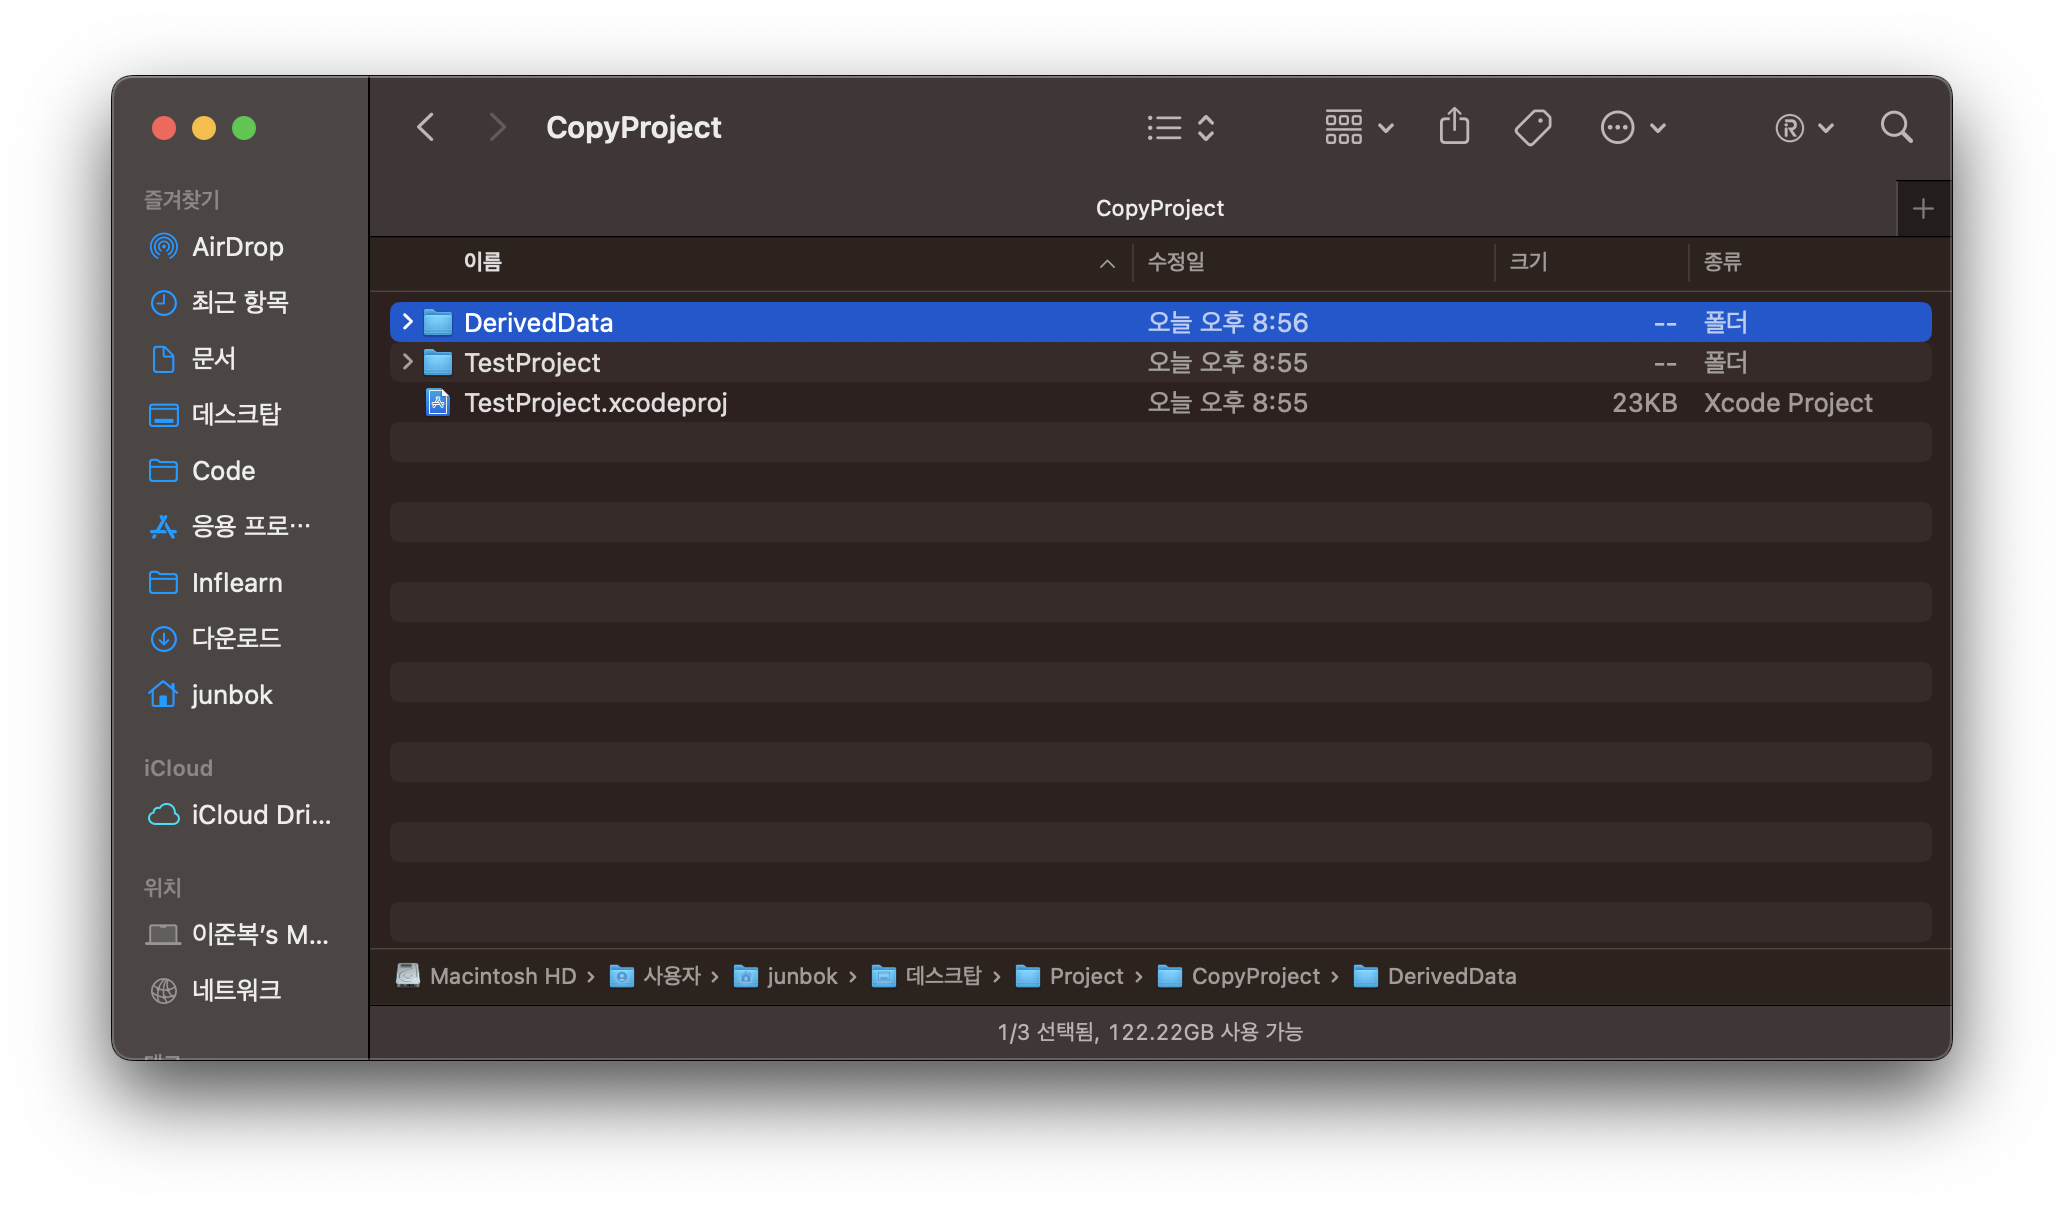
Task: Select the 다운로드 downloads sidebar item
Action: click(x=236, y=638)
